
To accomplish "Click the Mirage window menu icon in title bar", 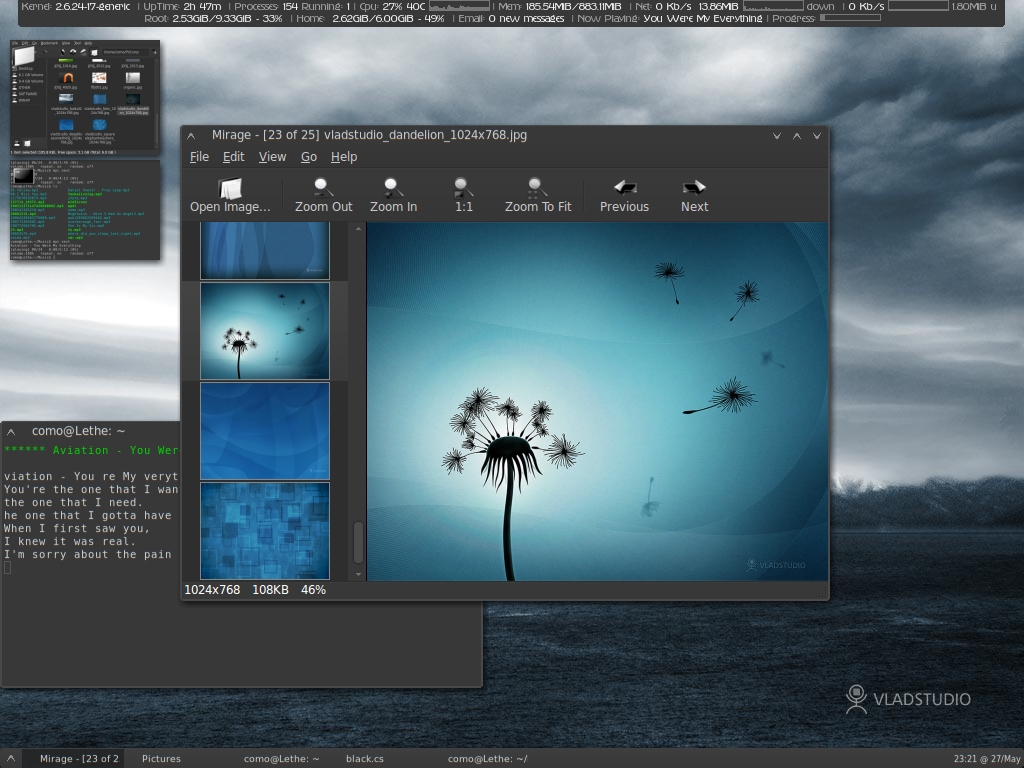I will tap(191, 136).
